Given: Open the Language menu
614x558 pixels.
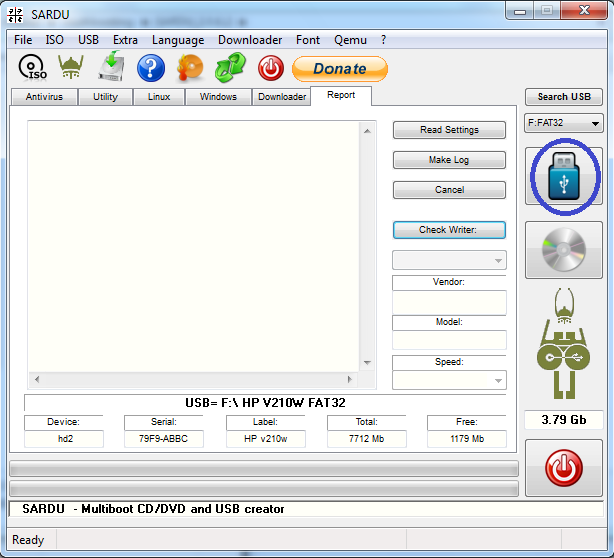Looking at the screenshot, I should click(x=178, y=40).
